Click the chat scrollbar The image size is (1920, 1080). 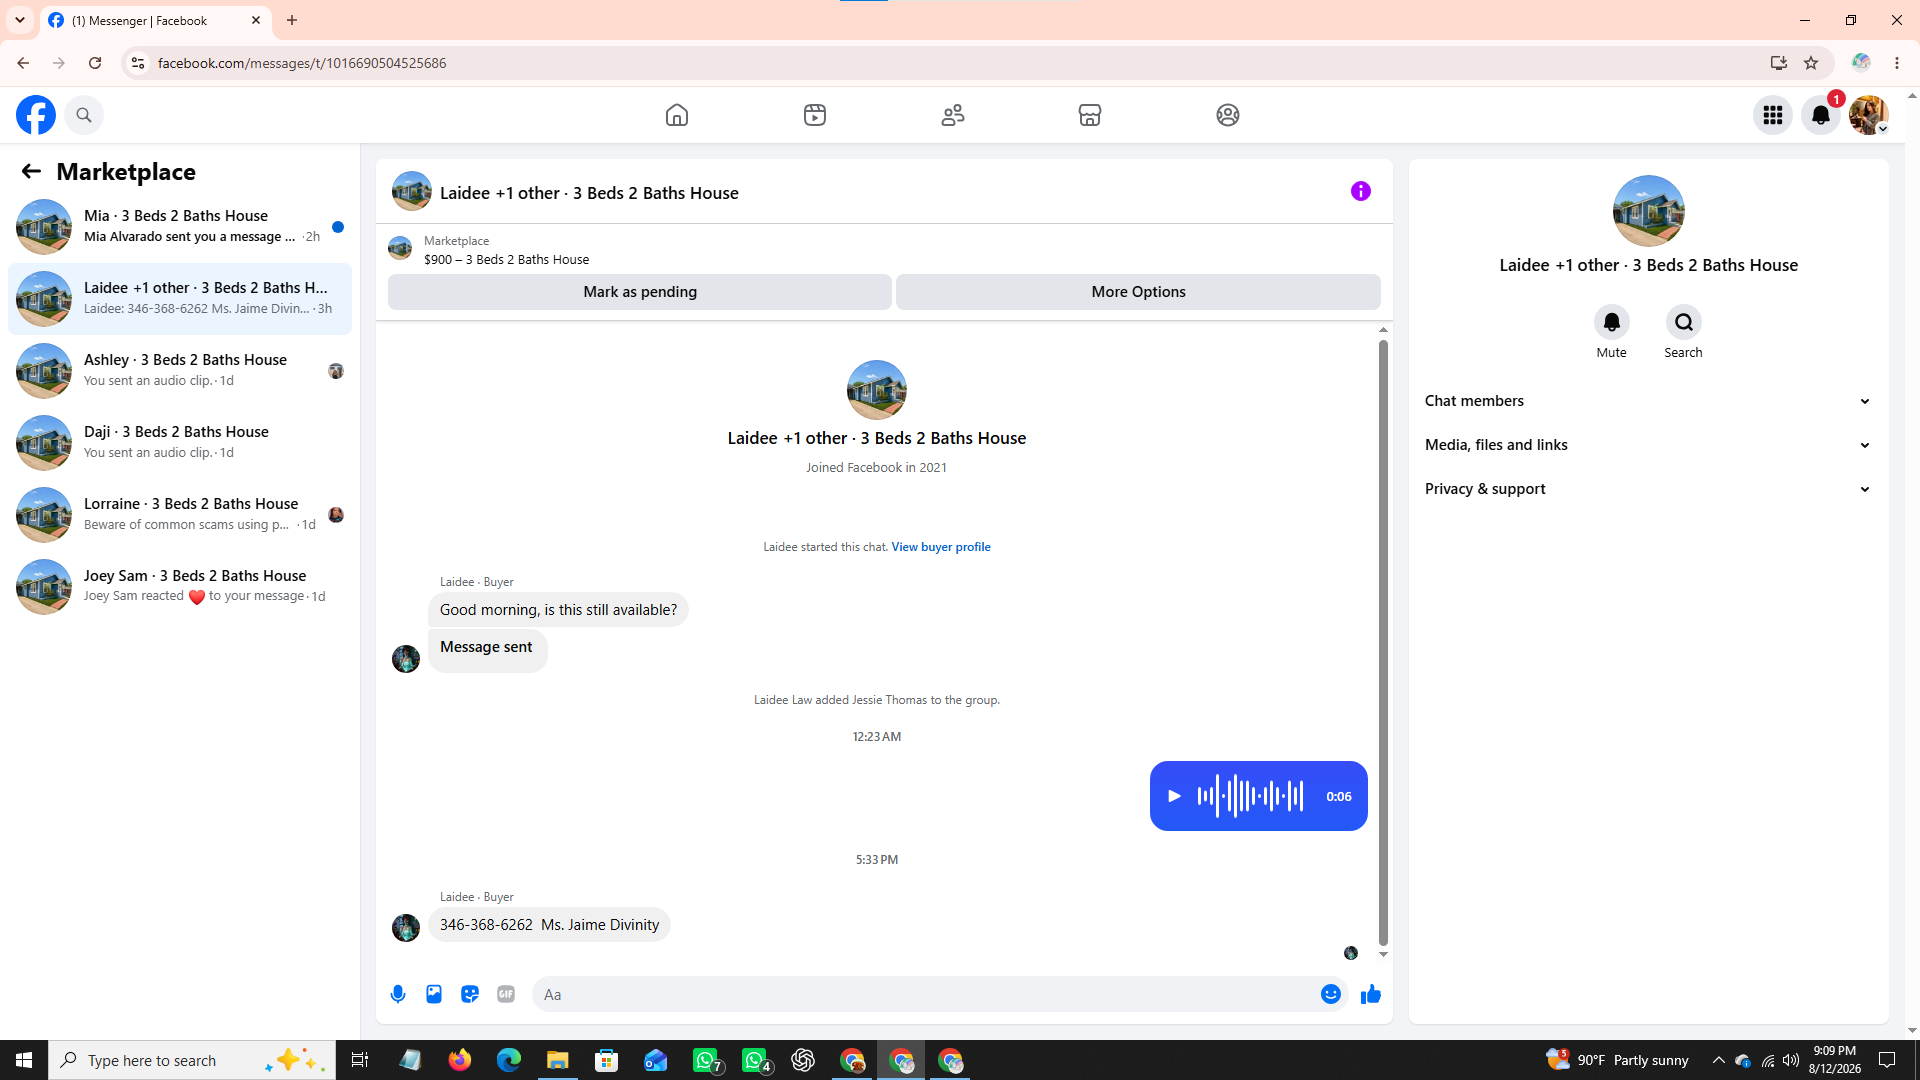pyautogui.click(x=1383, y=642)
